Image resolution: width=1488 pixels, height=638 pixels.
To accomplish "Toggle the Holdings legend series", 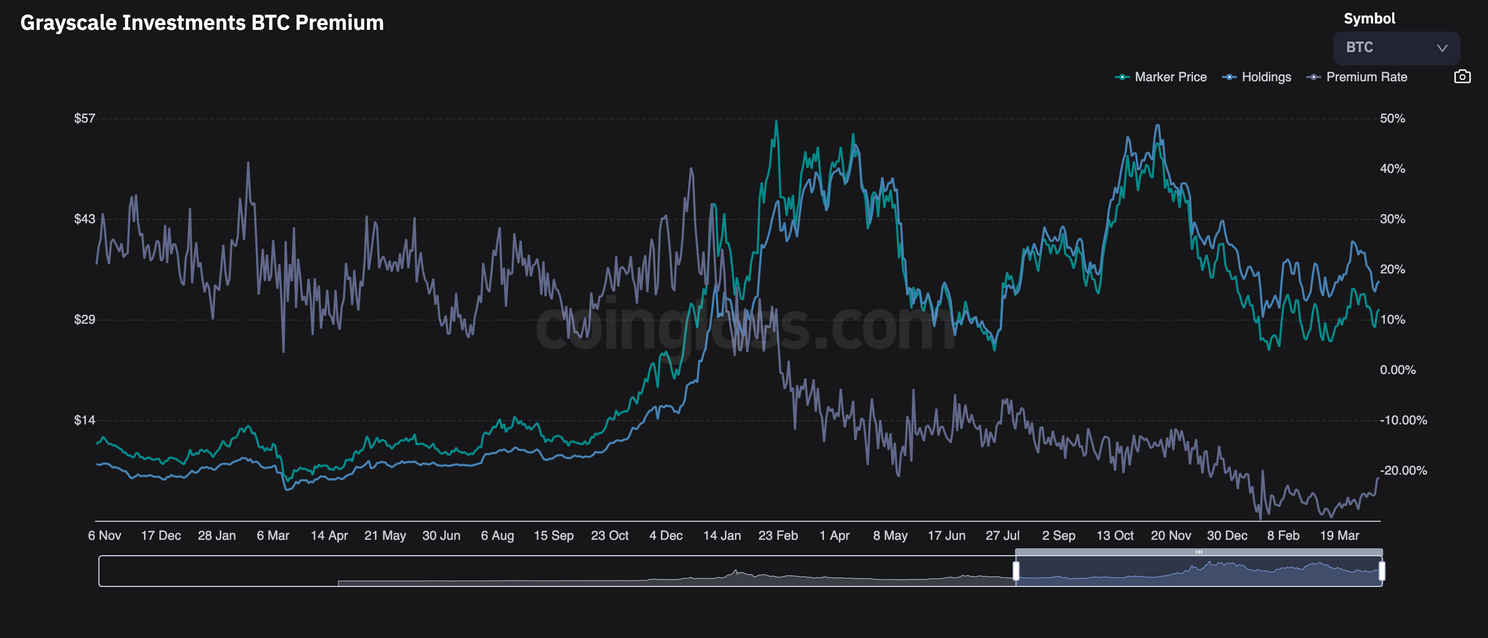I will tap(1257, 77).
